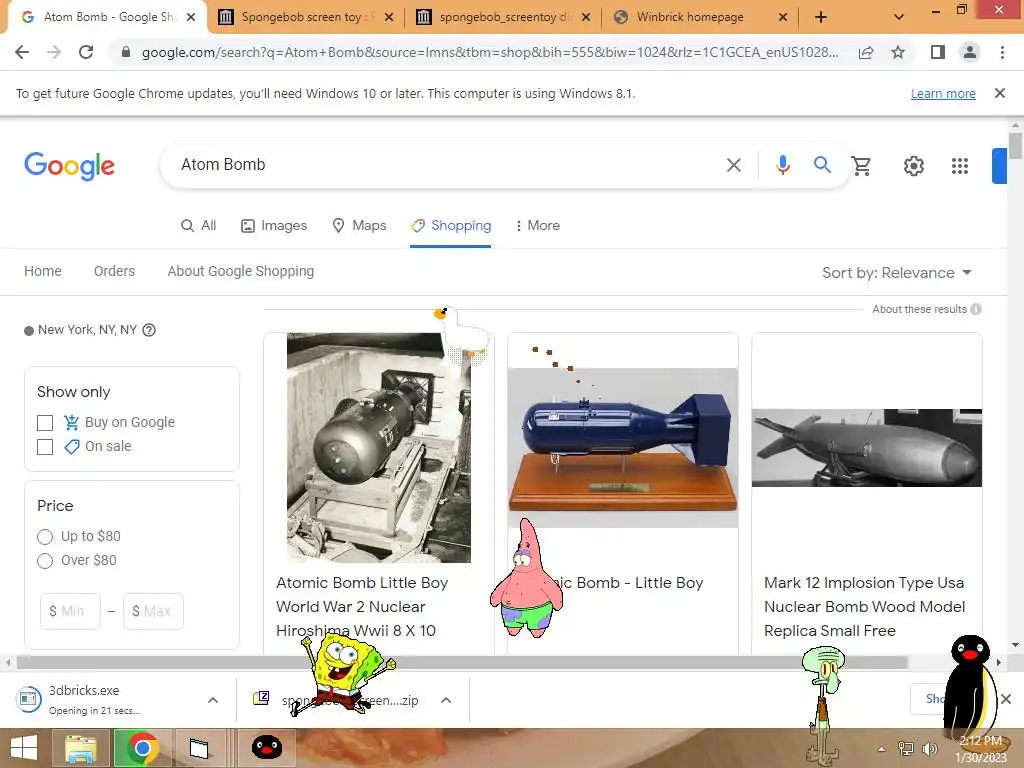Open tab search chevron in title bar
This screenshot has width=1024, height=768.
[x=899, y=17]
